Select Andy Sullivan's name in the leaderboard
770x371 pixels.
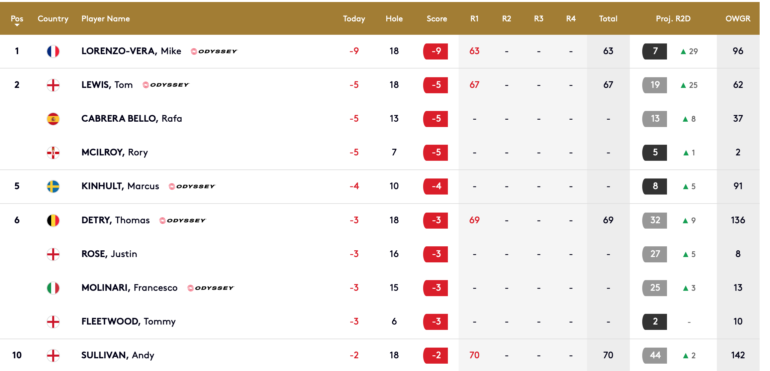click(118, 355)
